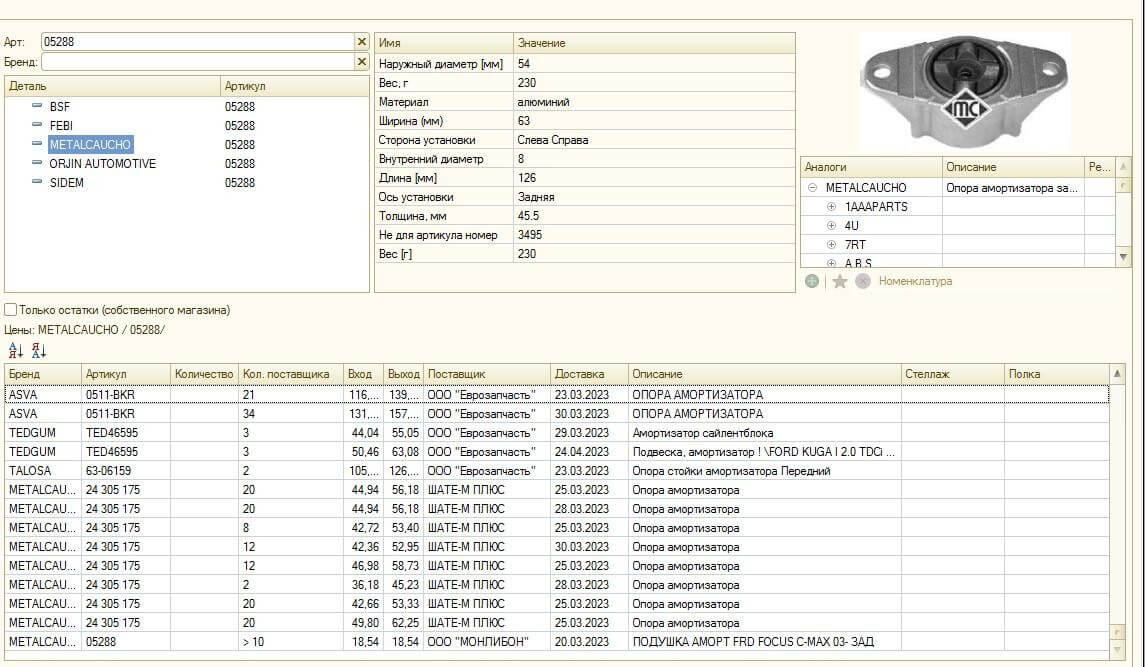The height and width of the screenshot is (667, 1145).
Task: Expand the 4U analog entry
Action: [832, 226]
